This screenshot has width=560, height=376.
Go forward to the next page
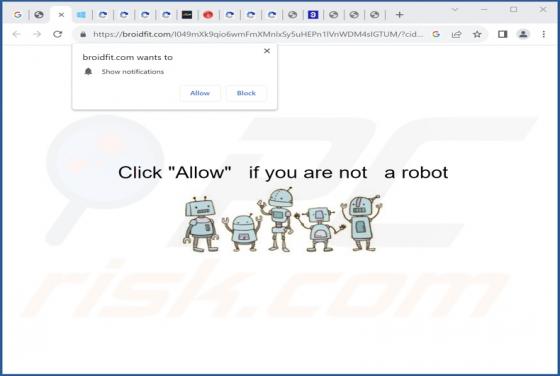point(37,34)
